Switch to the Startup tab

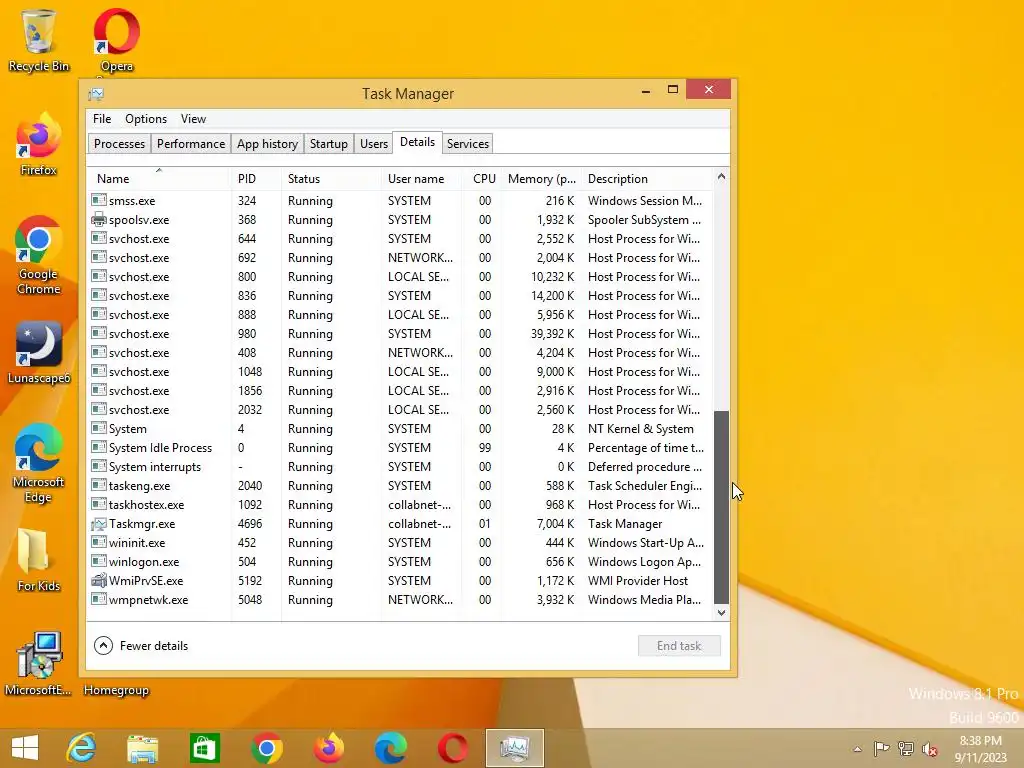(328, 144)
